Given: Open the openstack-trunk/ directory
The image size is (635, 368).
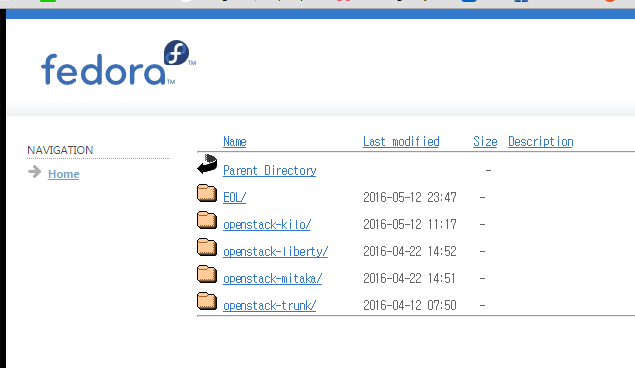Looking at the screenshot, I should [269, 306].
